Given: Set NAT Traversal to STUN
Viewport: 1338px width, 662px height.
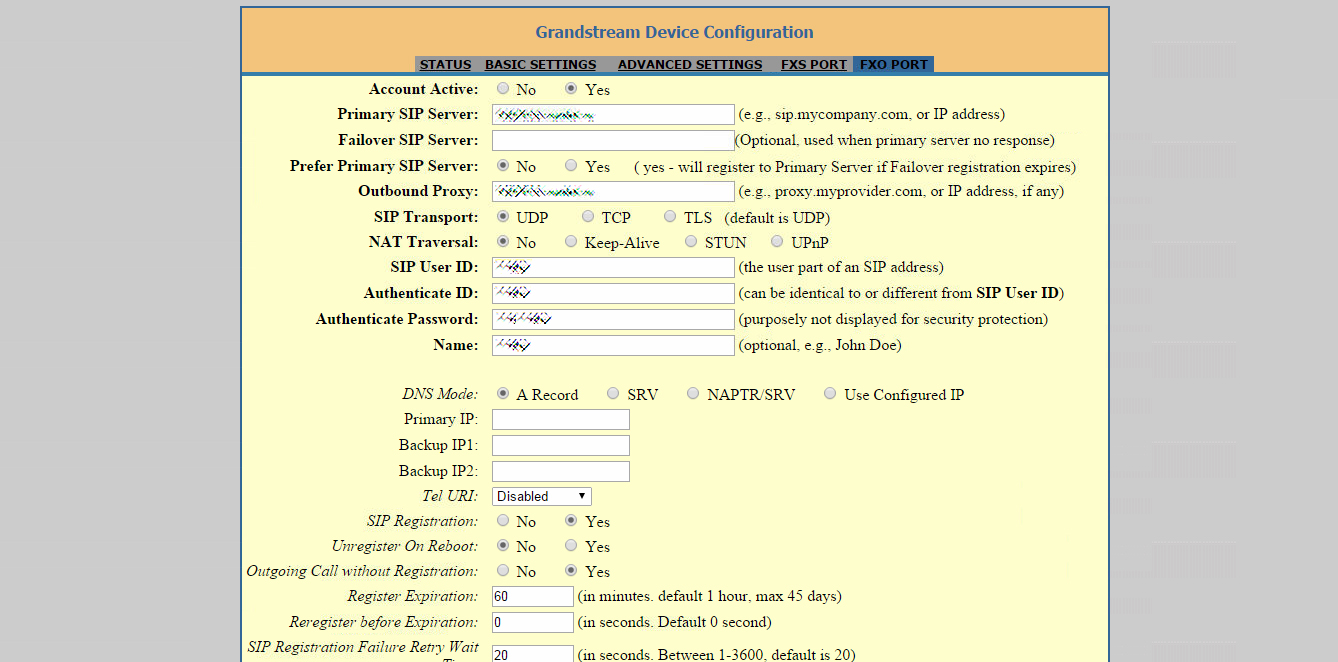Looking at the screenshot, I should point(691,242).
